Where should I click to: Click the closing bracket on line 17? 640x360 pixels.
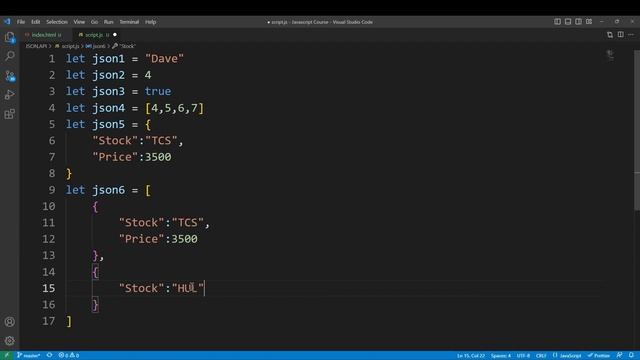69,322
